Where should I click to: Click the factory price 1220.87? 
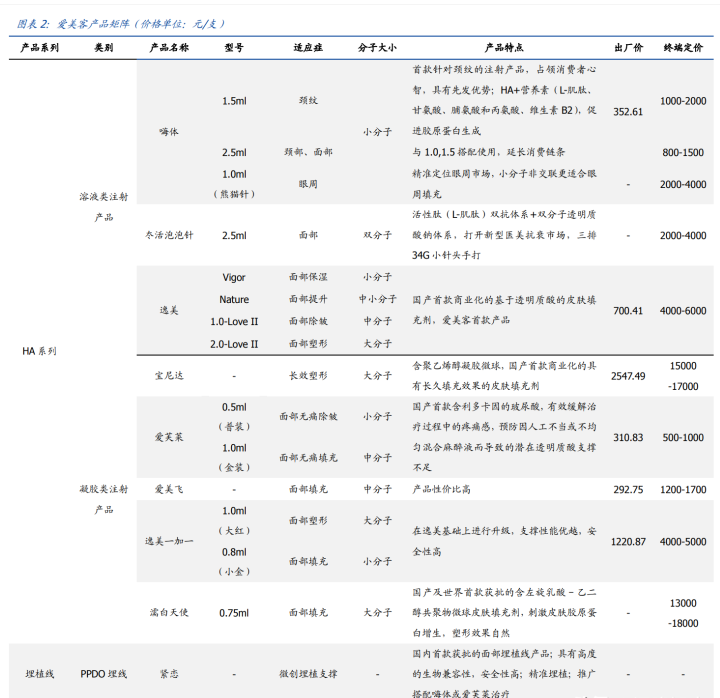point(628,542)
